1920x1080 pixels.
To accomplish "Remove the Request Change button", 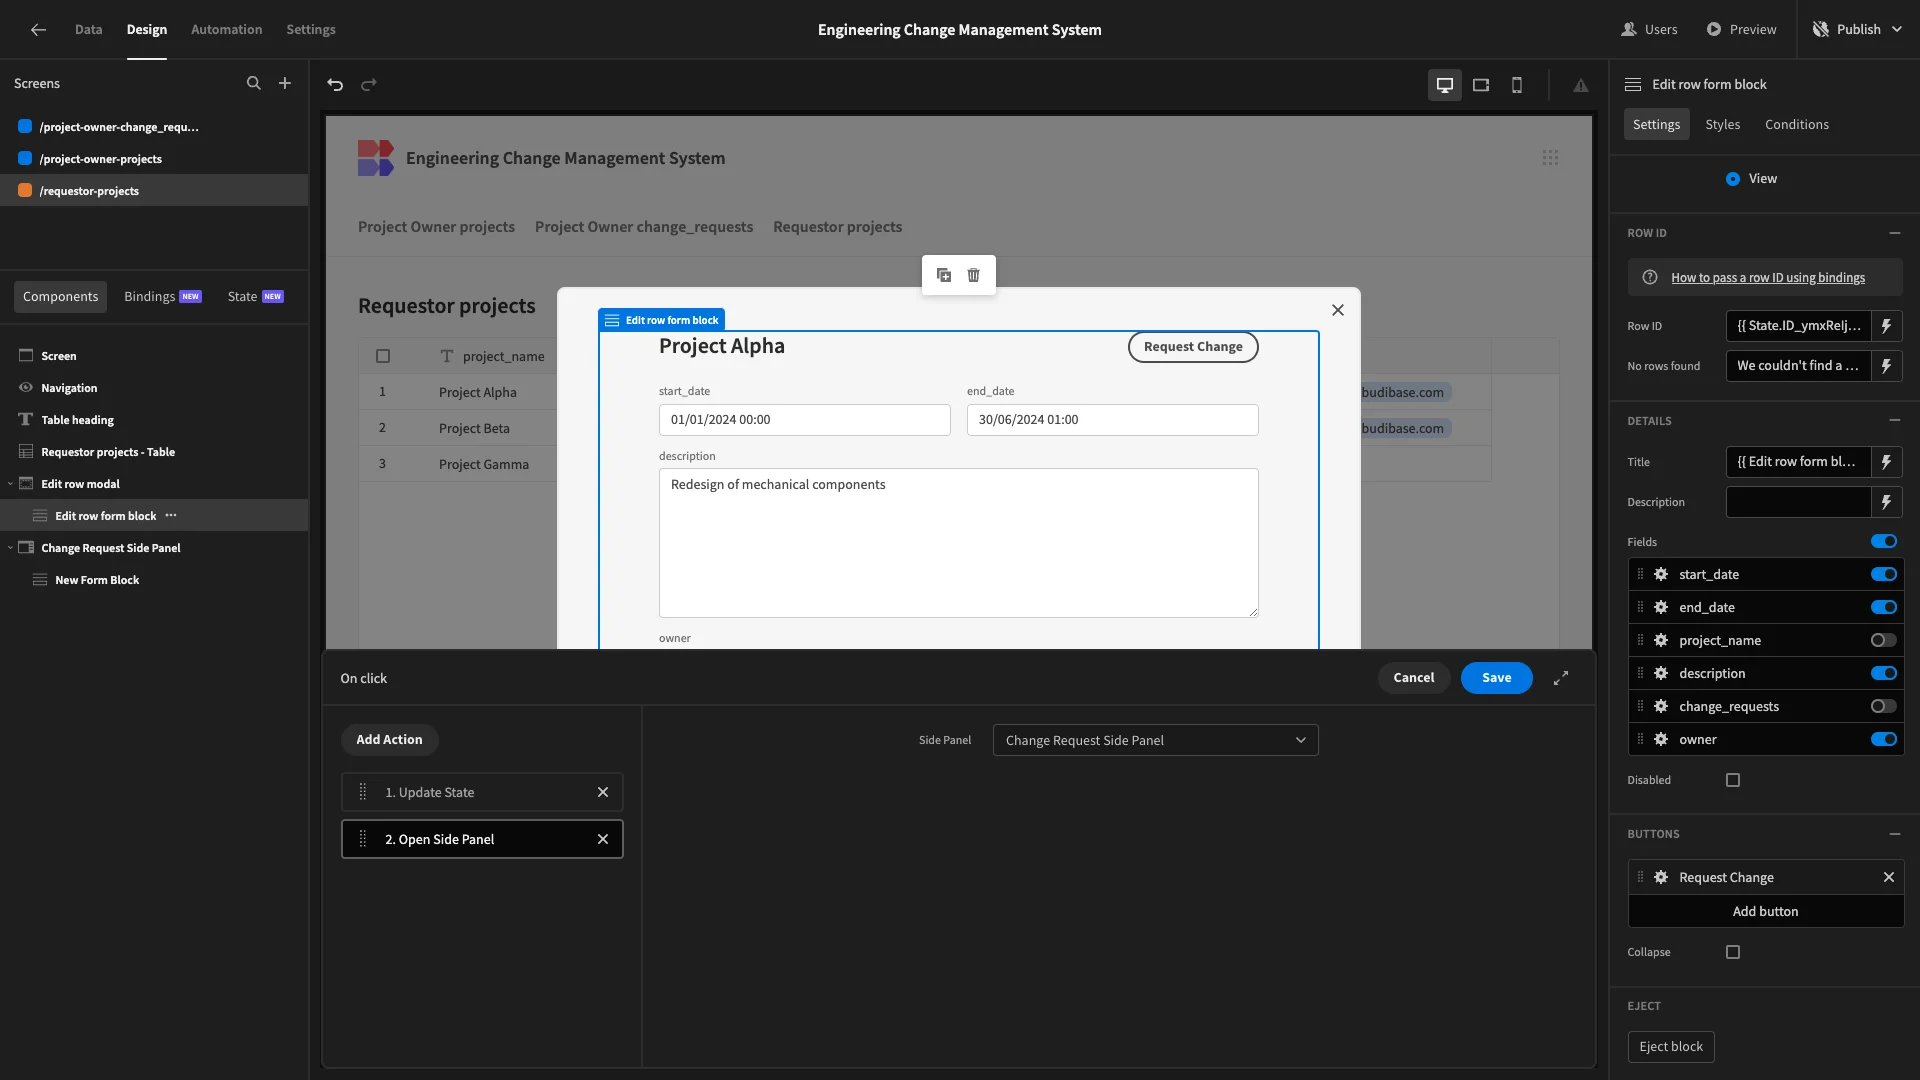I will 1889,877.
